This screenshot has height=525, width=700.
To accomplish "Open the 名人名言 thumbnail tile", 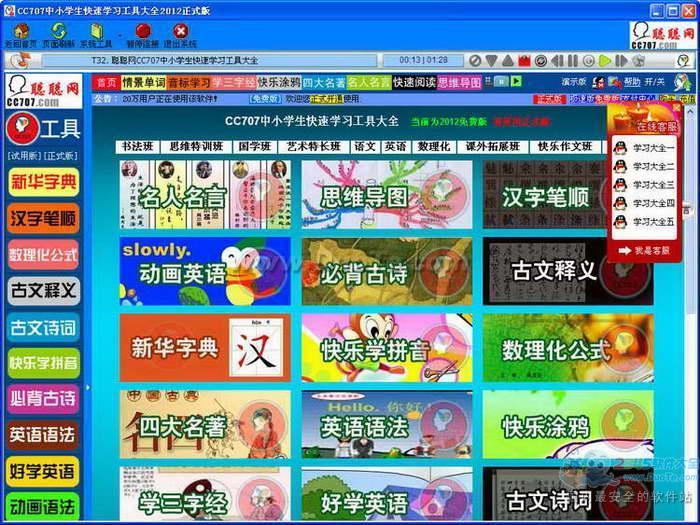I will [x=205, y=195].
